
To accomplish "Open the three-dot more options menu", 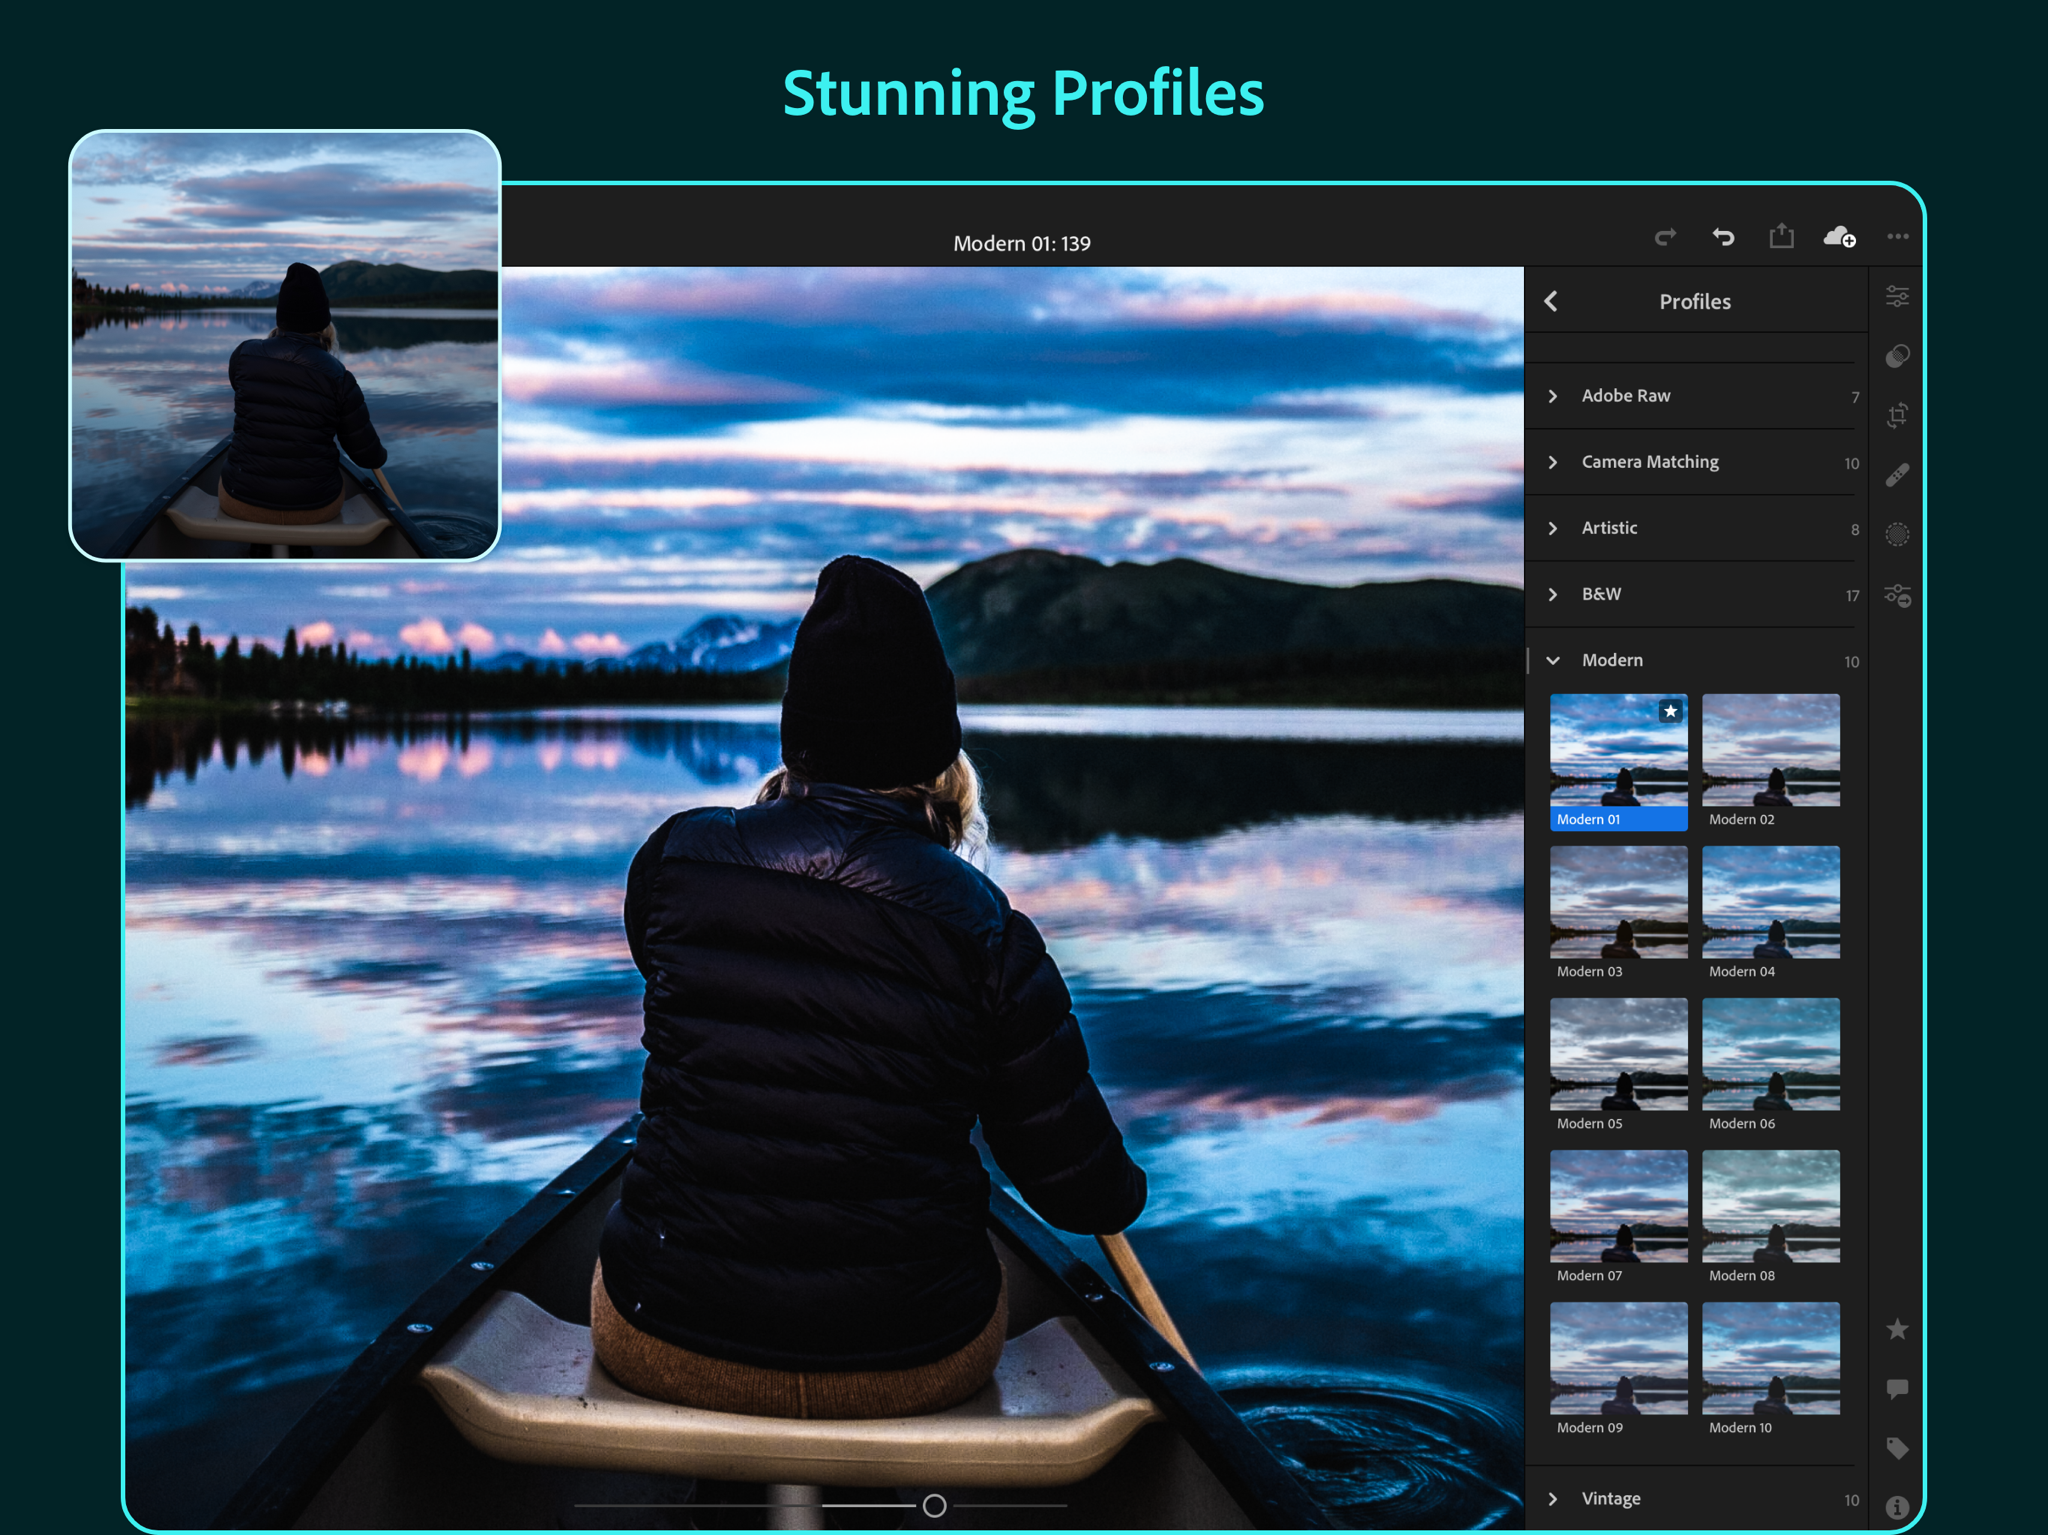I will 1898,237.
